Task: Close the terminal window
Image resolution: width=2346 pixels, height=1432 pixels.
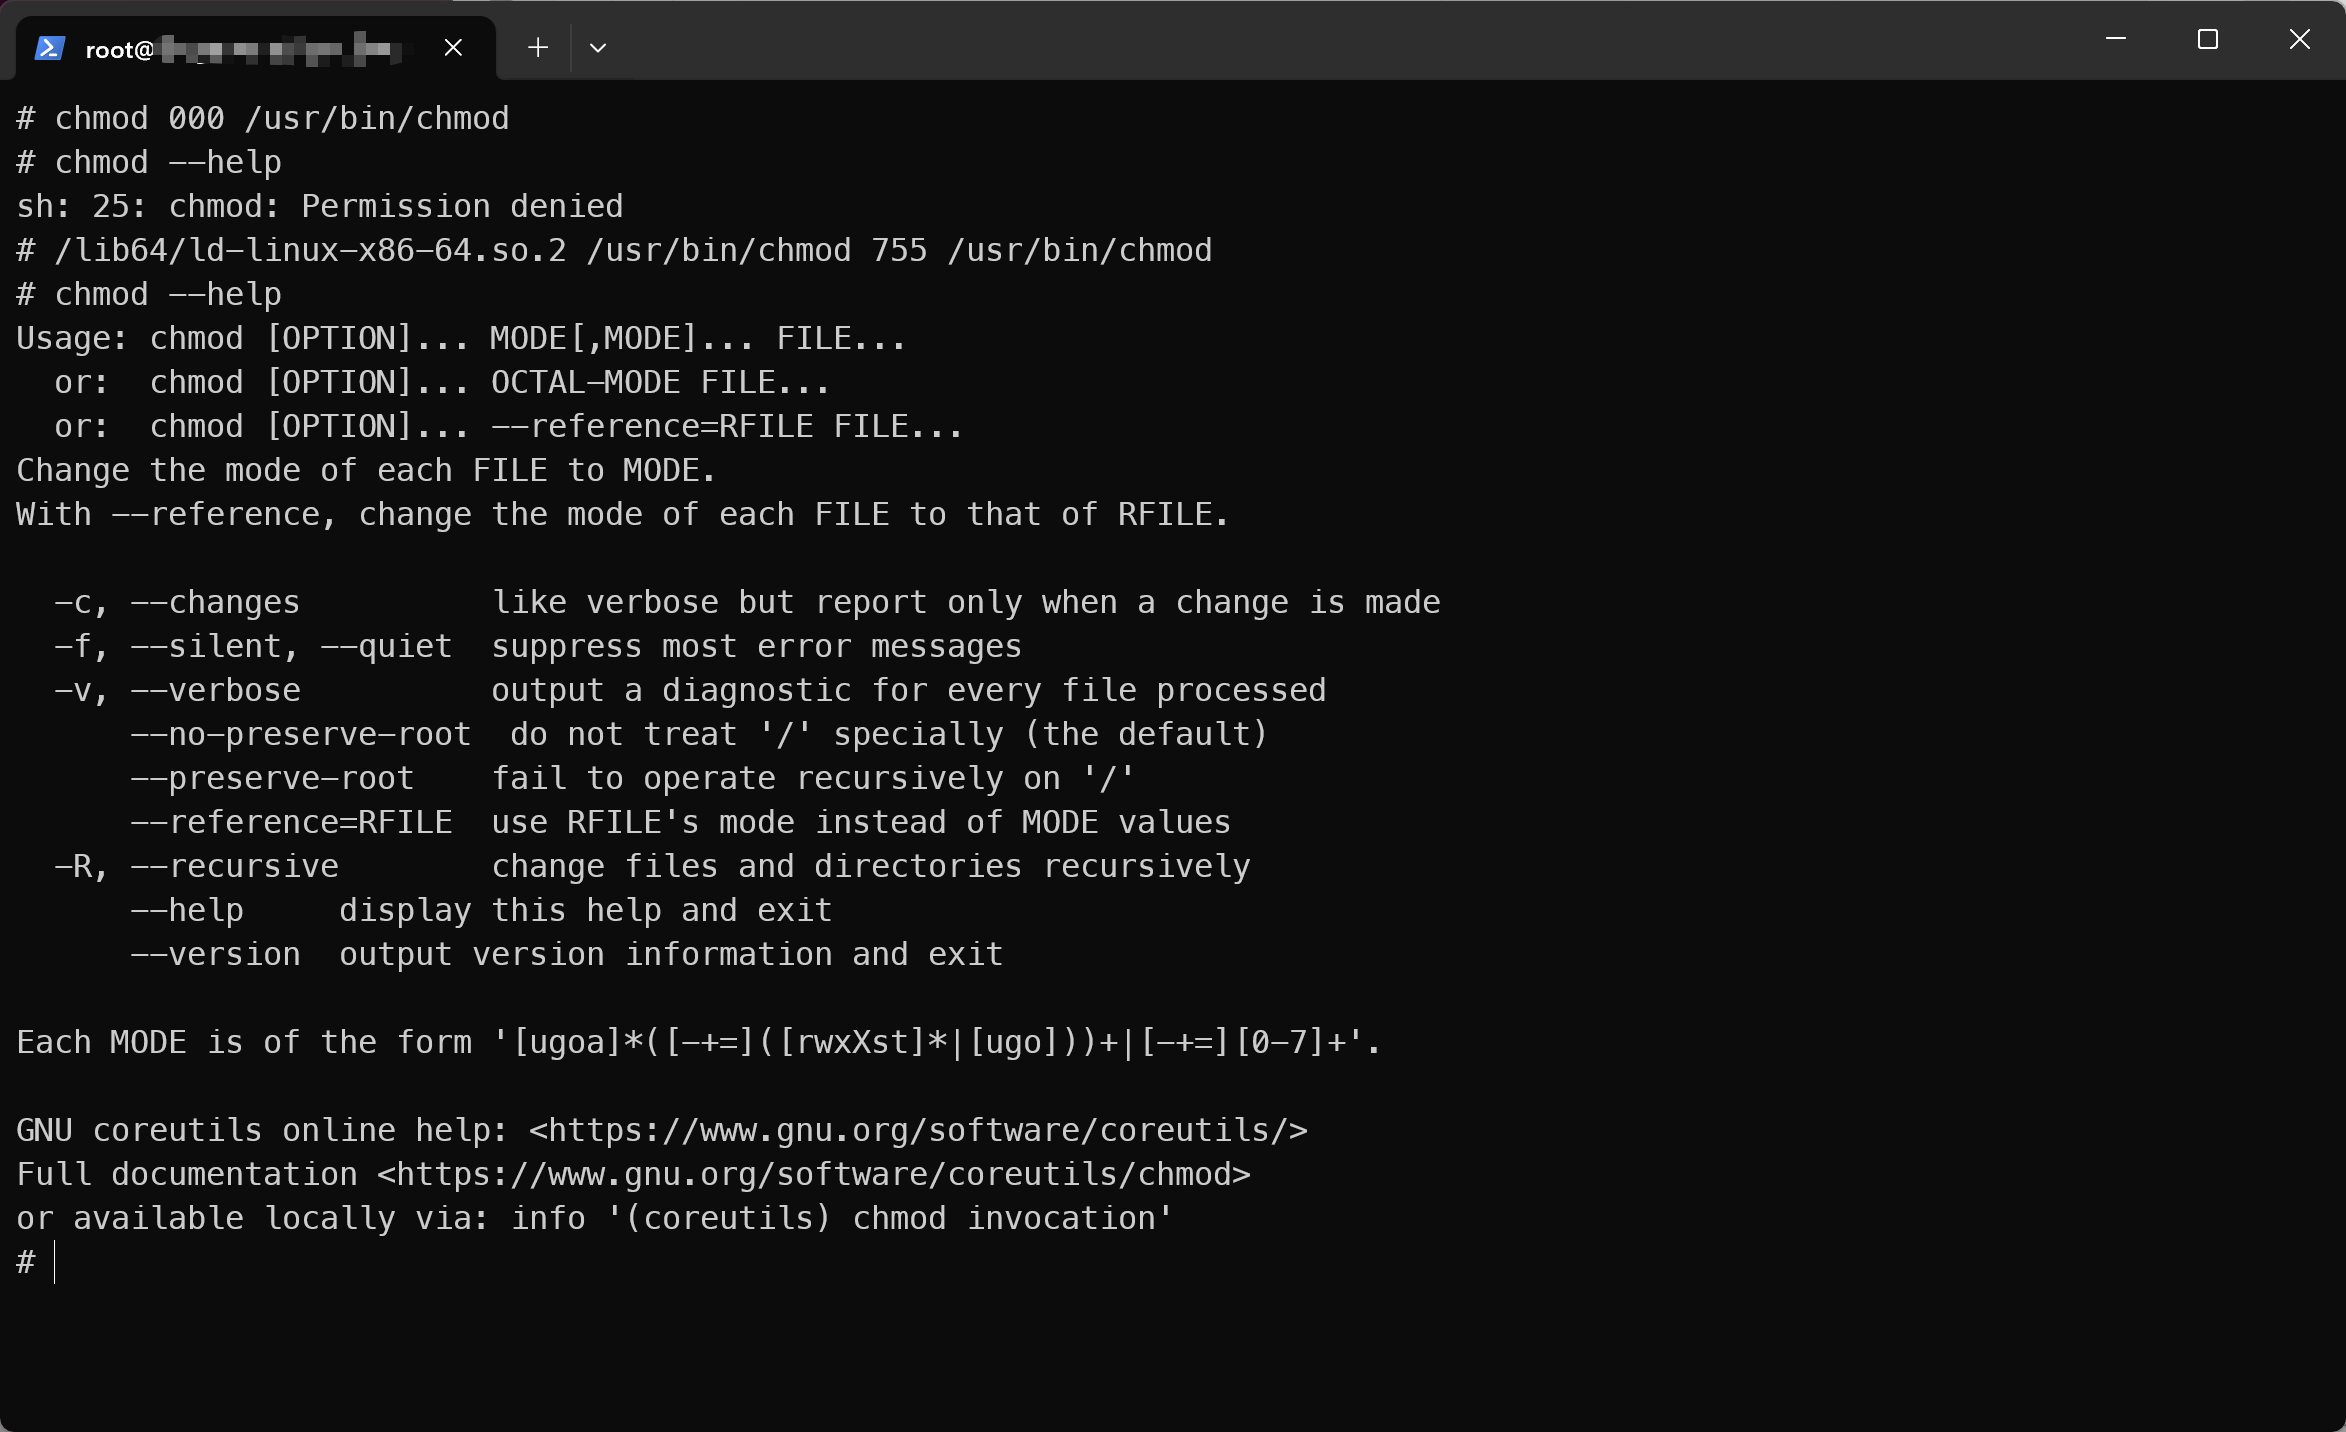Action: click(x=2300, y=40)
